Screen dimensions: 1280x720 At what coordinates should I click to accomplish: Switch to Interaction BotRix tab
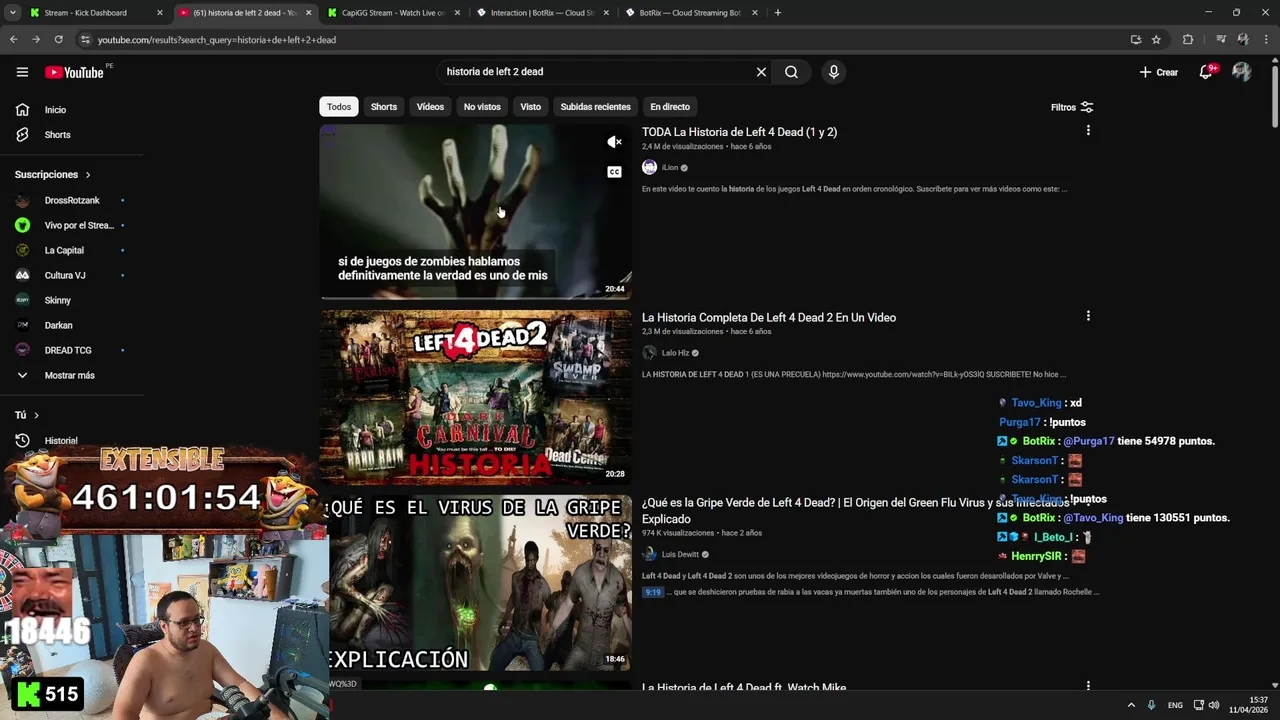point(542,13)
